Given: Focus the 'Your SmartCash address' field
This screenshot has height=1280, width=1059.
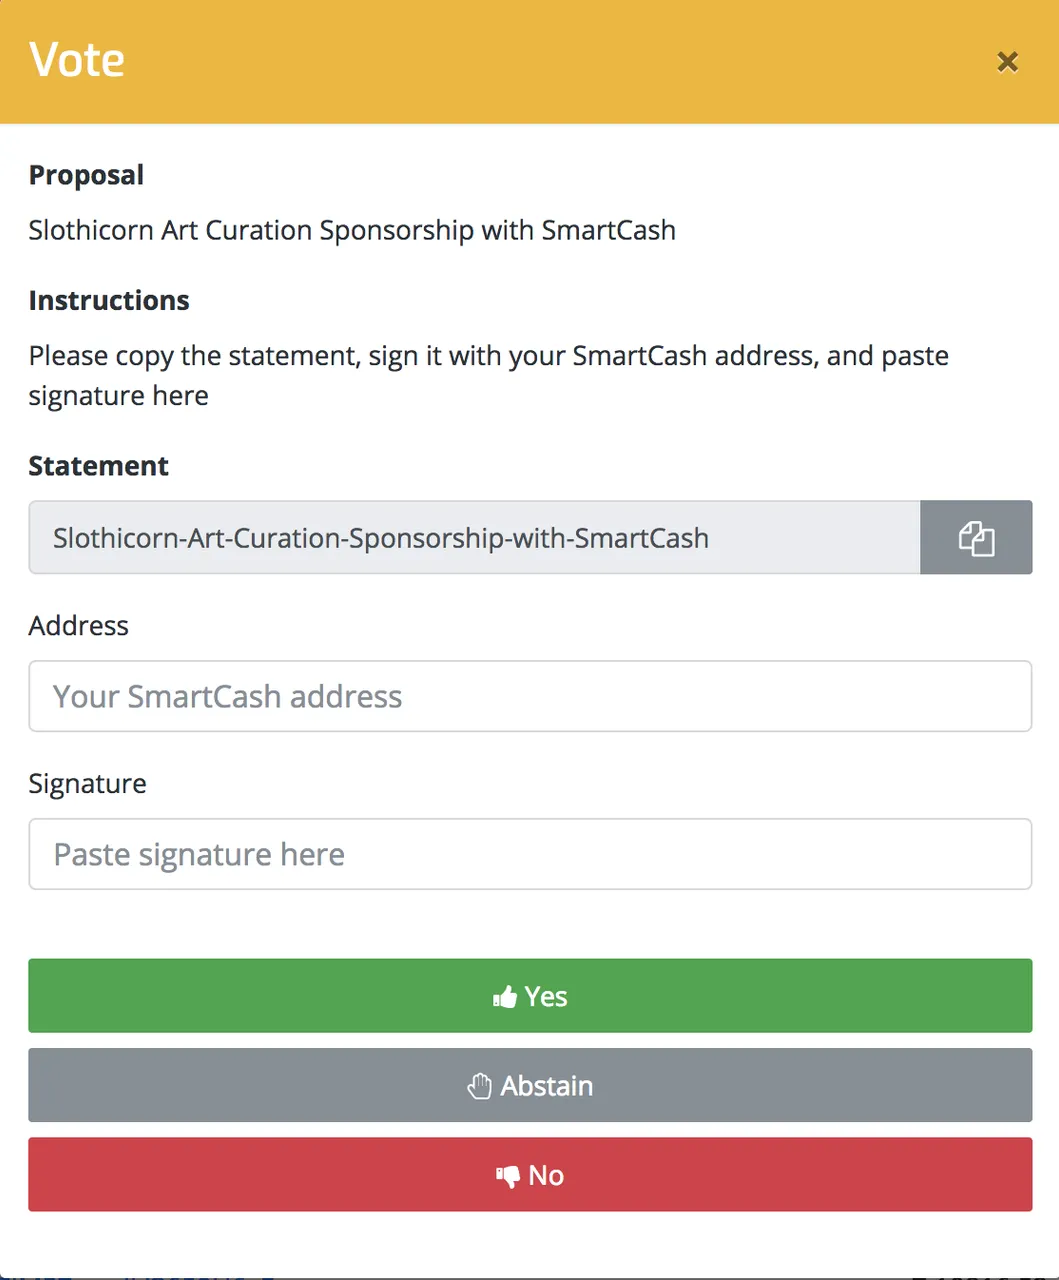Looking at the screenshot, I should 530,696.
